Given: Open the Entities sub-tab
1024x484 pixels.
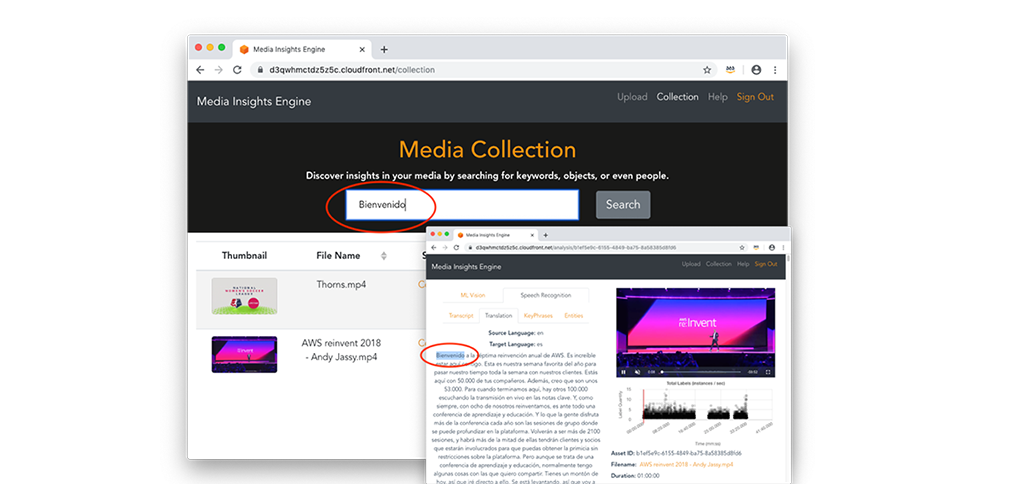Looking at the screenshot, I should point(573,315).
